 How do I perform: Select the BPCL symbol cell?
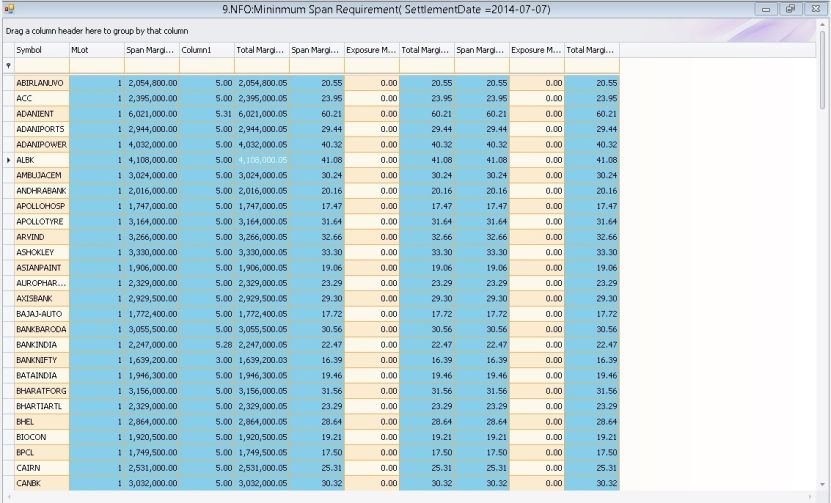coord(41,452)
